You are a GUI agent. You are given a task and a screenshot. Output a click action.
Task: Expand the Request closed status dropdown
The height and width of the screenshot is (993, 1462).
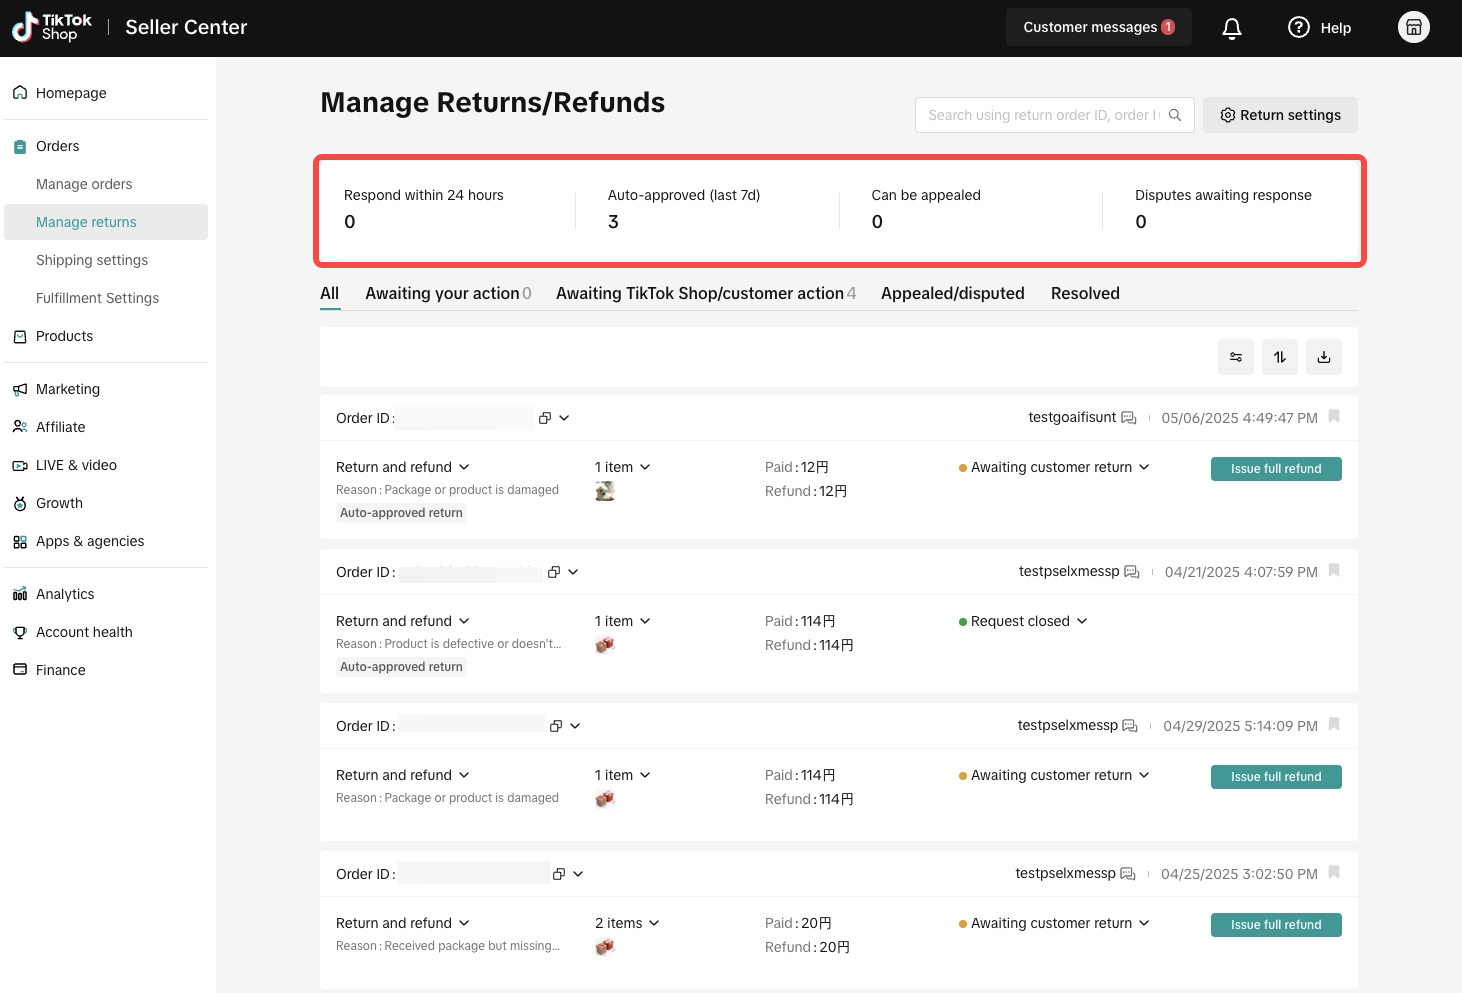[1023, 621]
